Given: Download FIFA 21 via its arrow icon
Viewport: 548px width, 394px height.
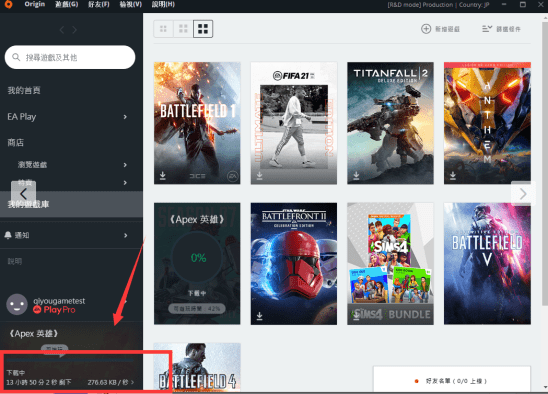Looking at the screenshot, I should (259, 175).
